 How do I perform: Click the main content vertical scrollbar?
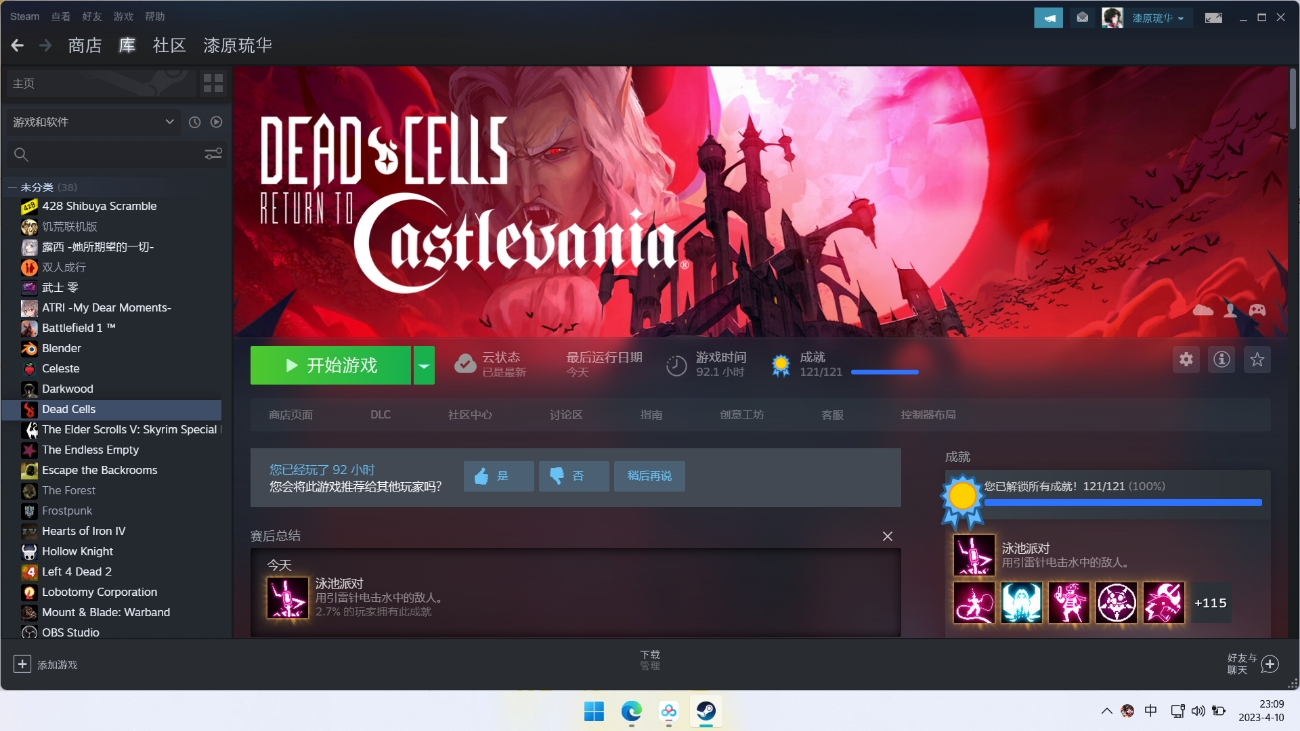pyautogui.click(x=1292, y=100)
